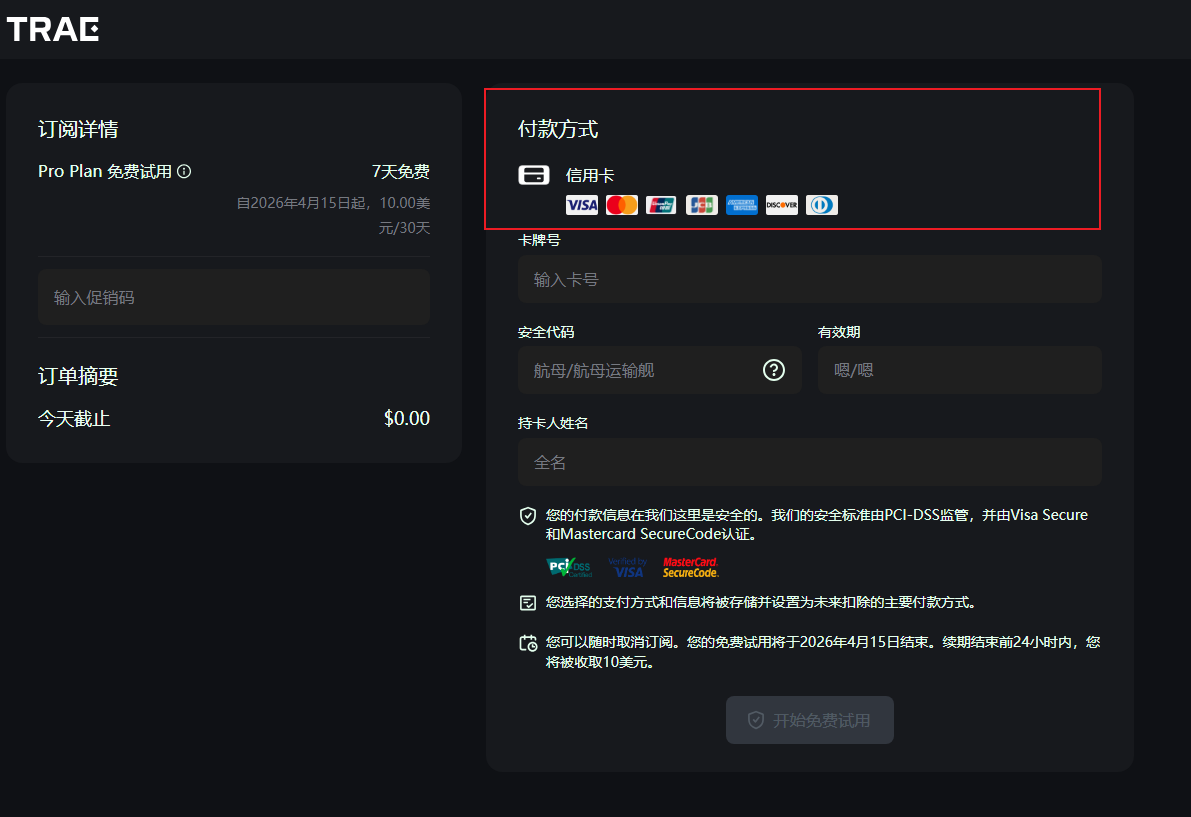Click the UnionPay card logo
The width and height of the screenshot is (1191, 817).
tap(661, 205)
